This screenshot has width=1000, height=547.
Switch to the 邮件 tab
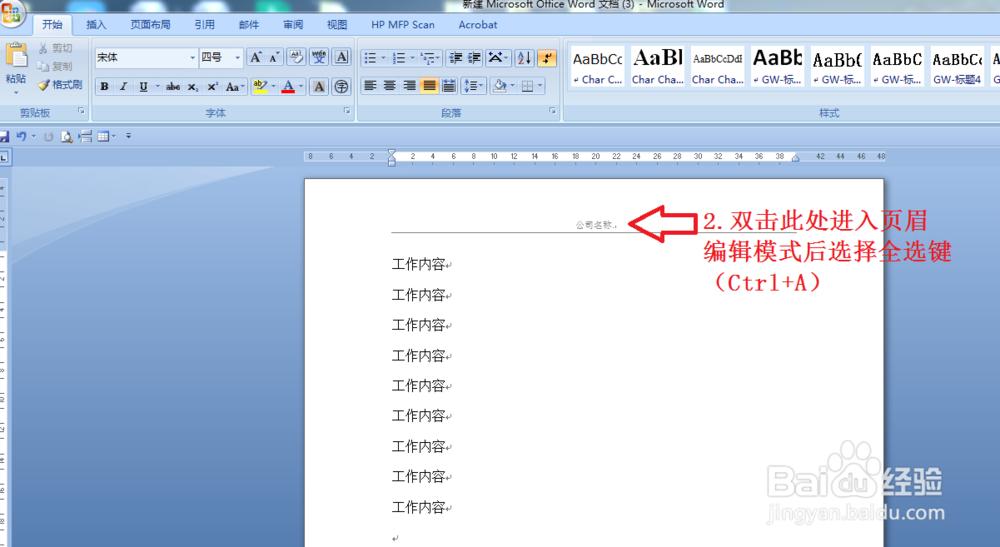pos(249,25)
